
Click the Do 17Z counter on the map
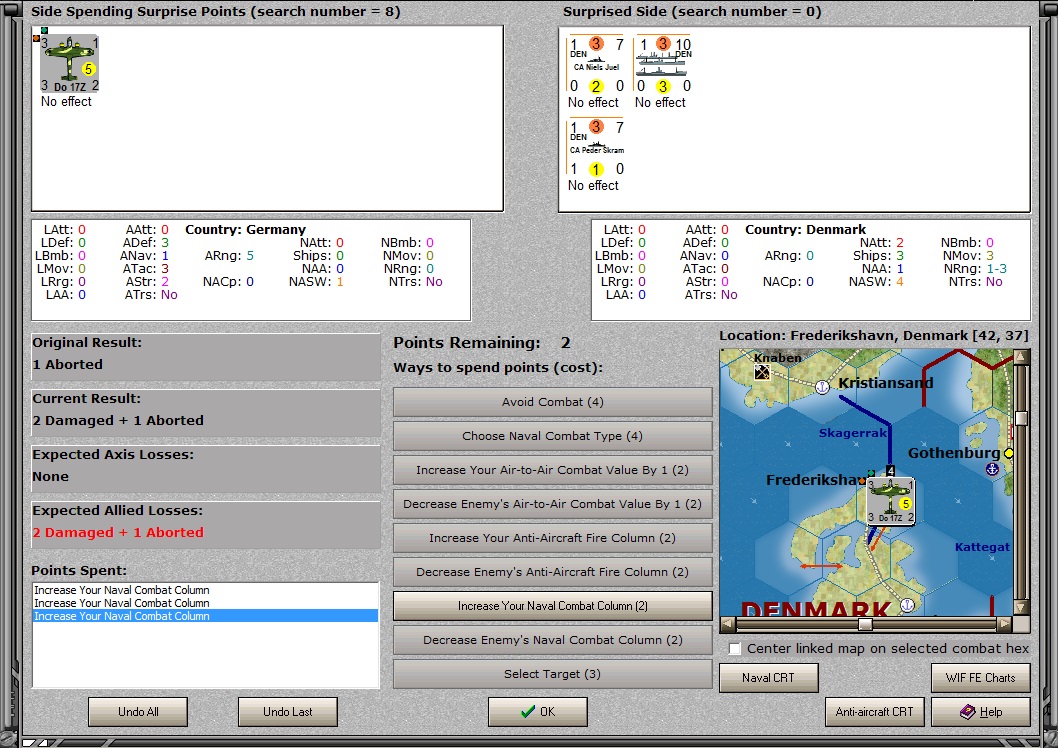tap(890, 501)
